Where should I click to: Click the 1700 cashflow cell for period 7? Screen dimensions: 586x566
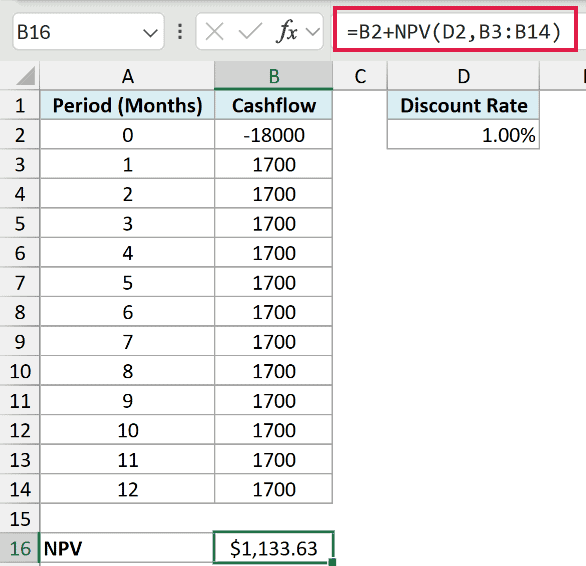[x=274, y=341]
